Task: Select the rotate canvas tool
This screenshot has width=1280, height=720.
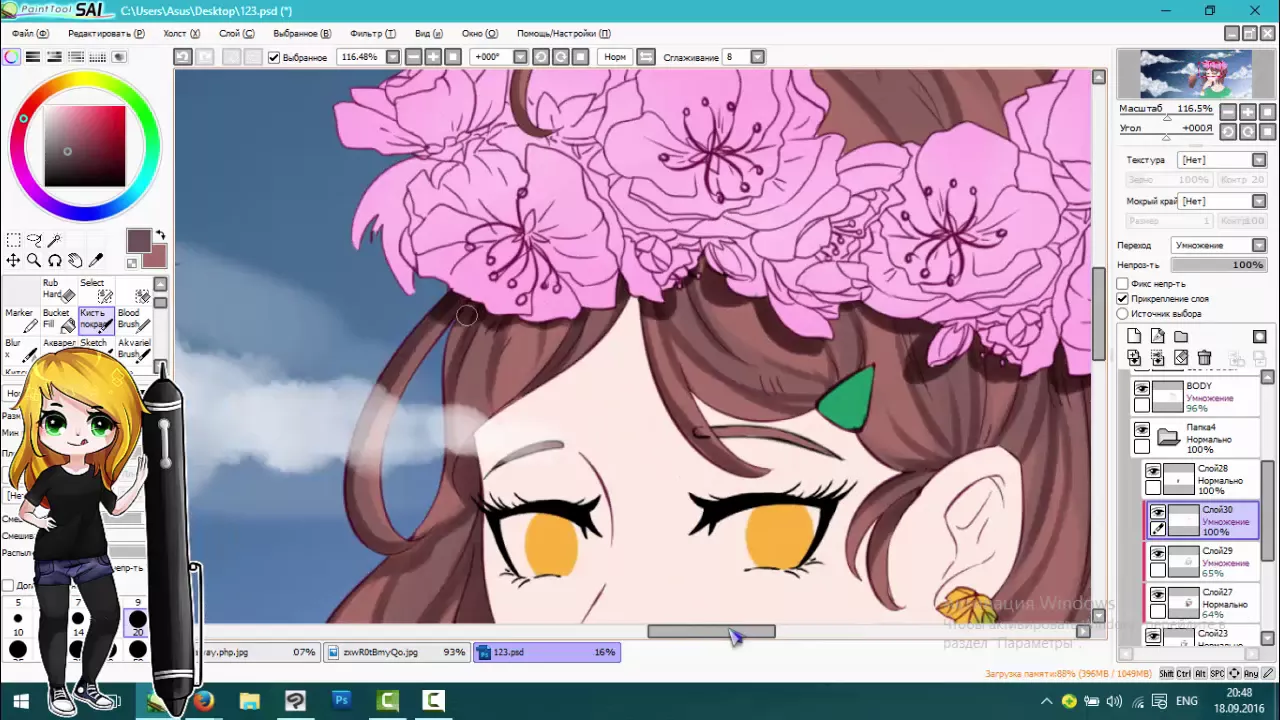Action: (x=55, y=260)
